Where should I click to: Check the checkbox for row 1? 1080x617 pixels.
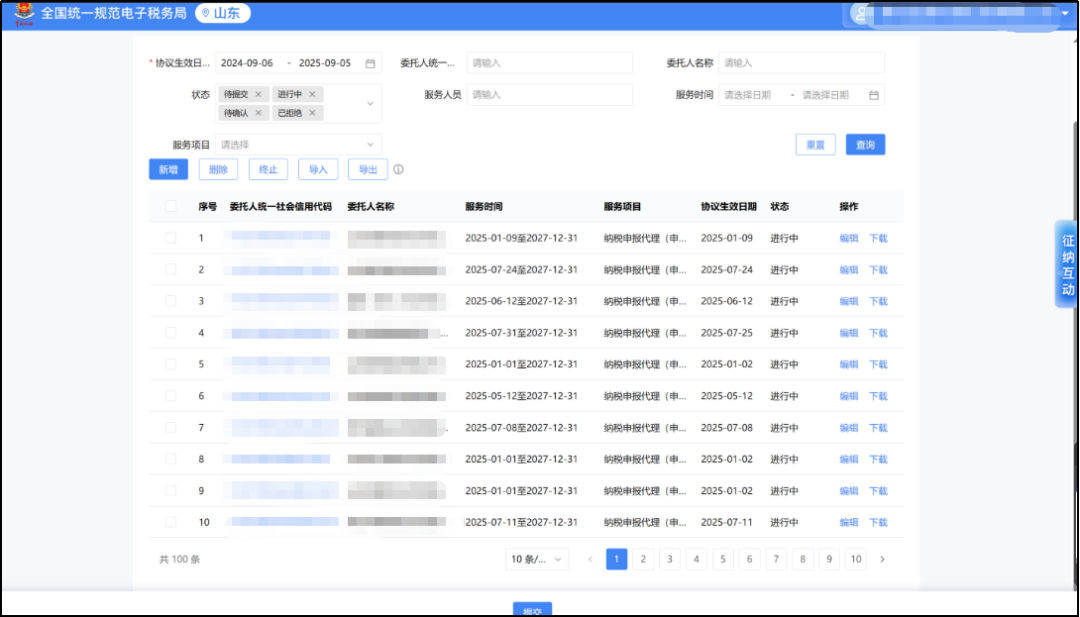click(171, 238)
